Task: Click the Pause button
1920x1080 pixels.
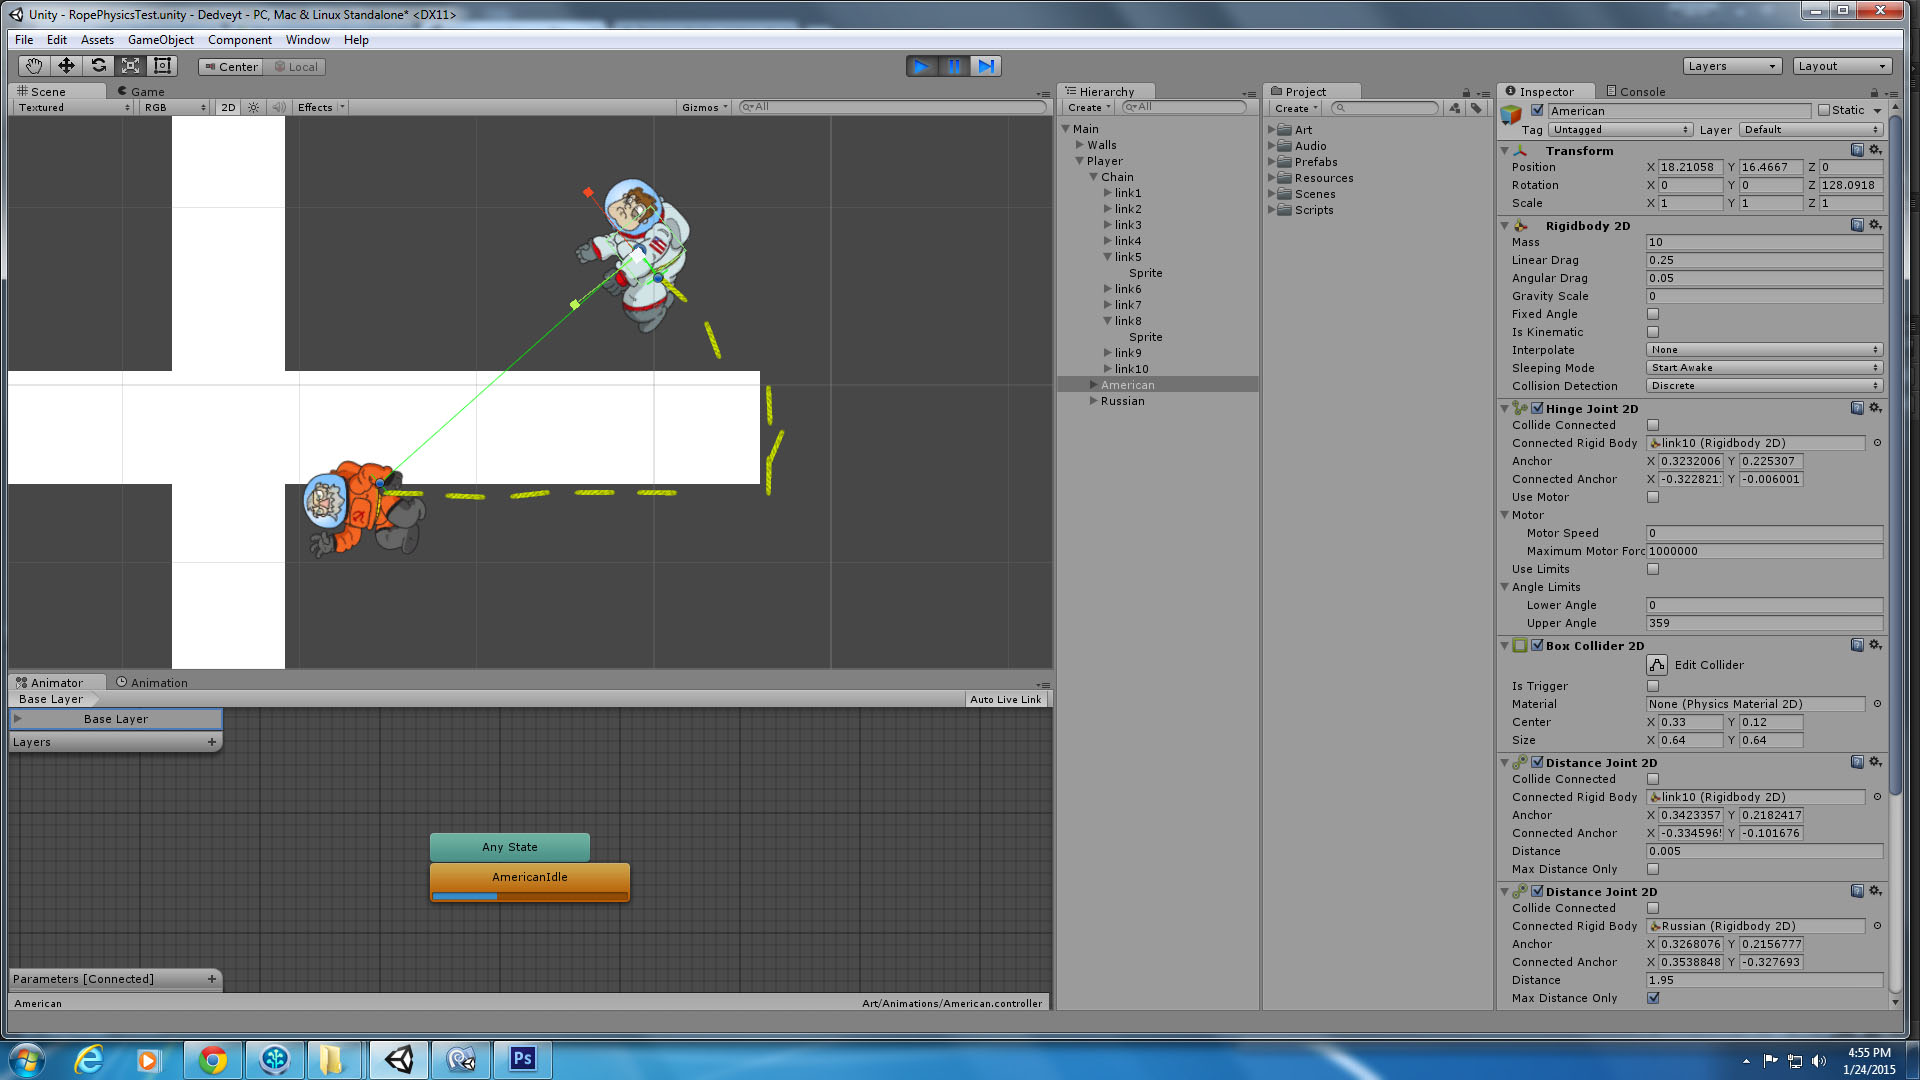Action: pos(954,66)
